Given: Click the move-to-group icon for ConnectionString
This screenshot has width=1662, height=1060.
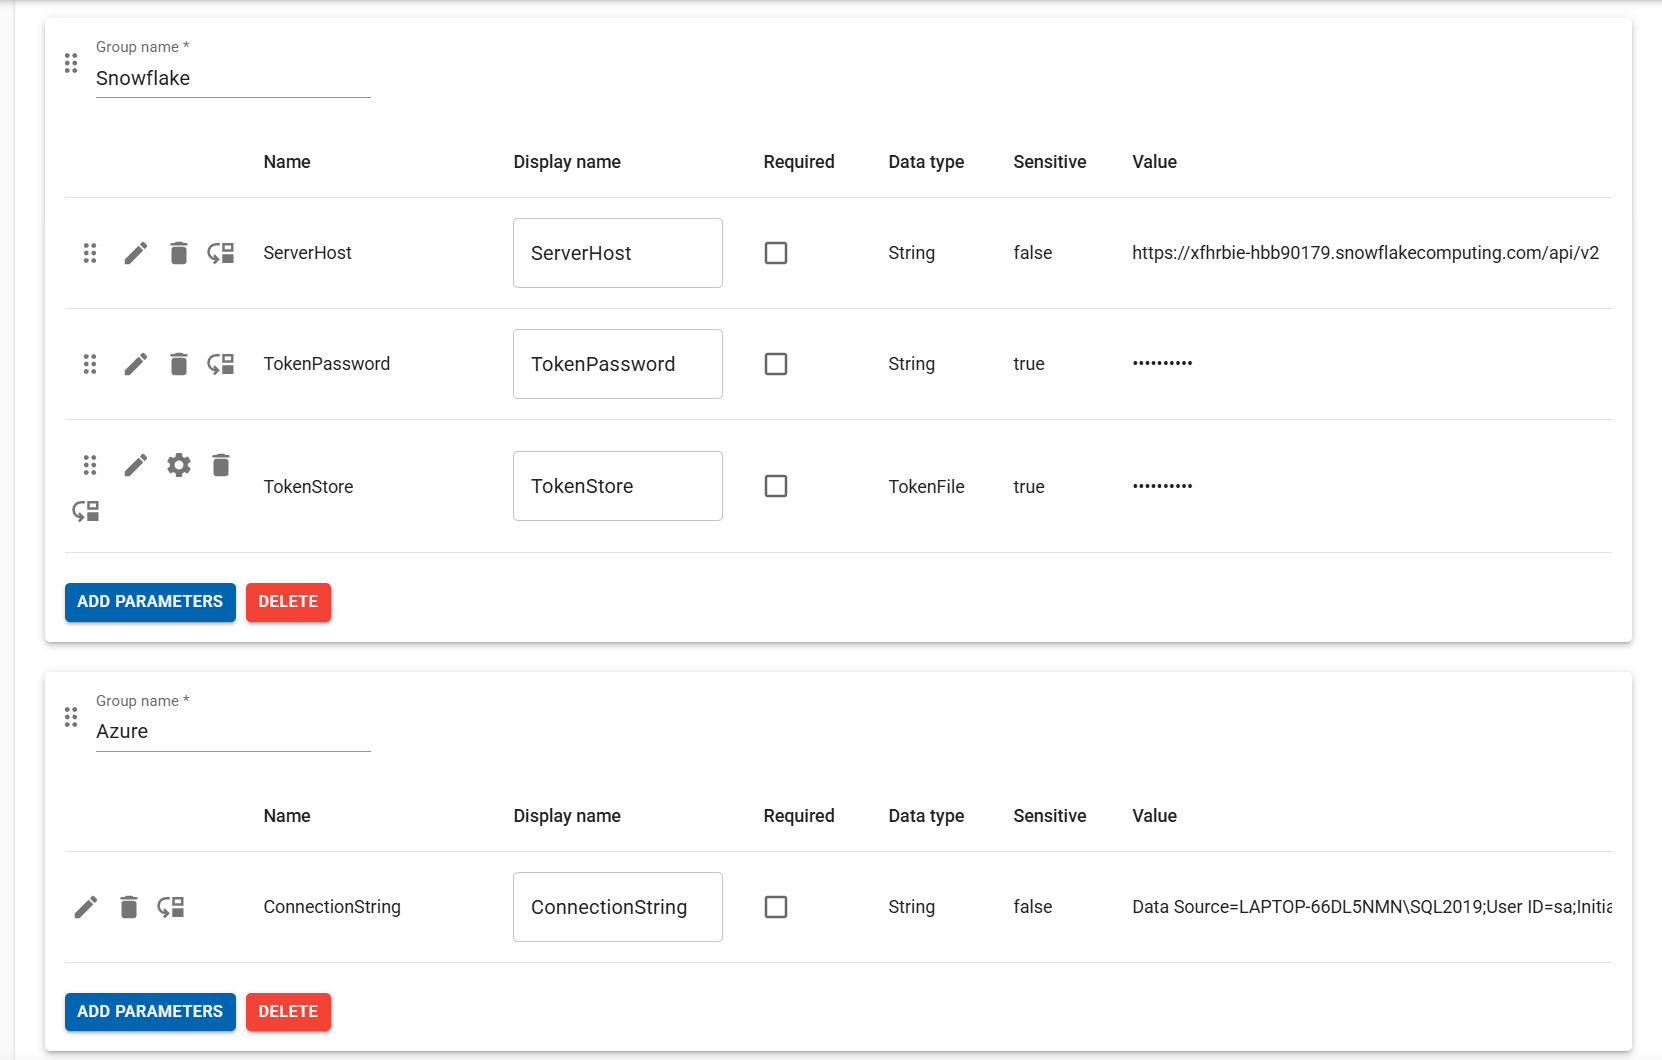Looking at the screenshot, I should tap(171, 907).
